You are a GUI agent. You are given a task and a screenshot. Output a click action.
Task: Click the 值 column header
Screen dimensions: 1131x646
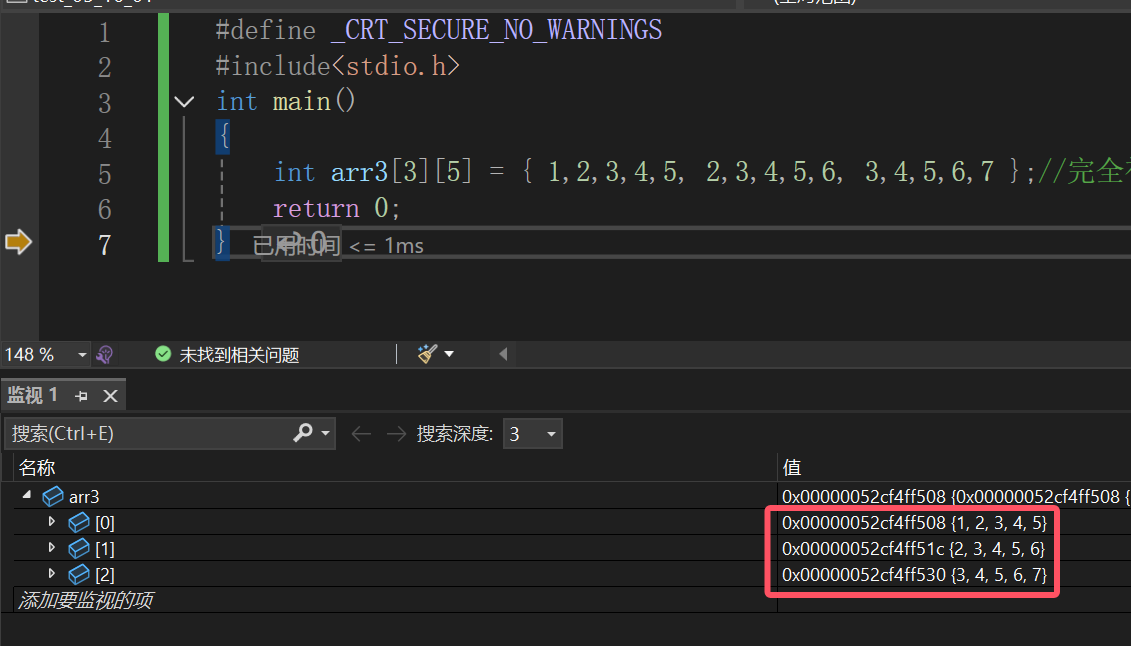pyautogui.click(x=792, y=468)
